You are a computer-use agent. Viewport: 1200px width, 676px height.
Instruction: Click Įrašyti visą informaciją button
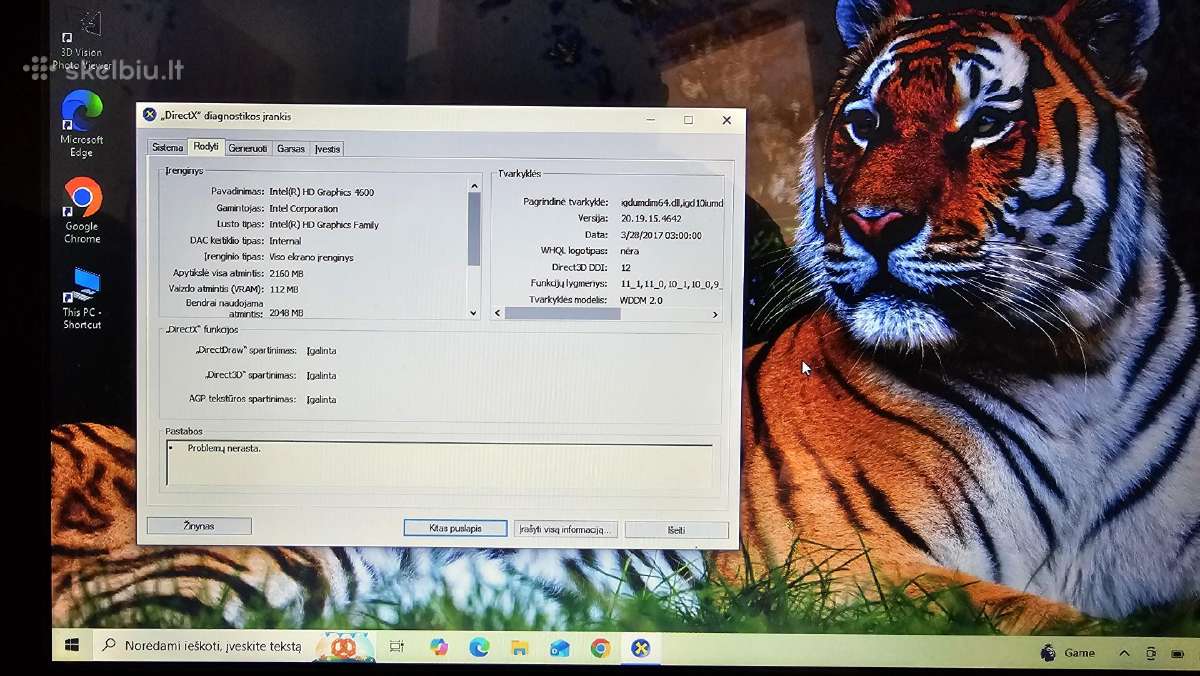(x=565, y=529)
